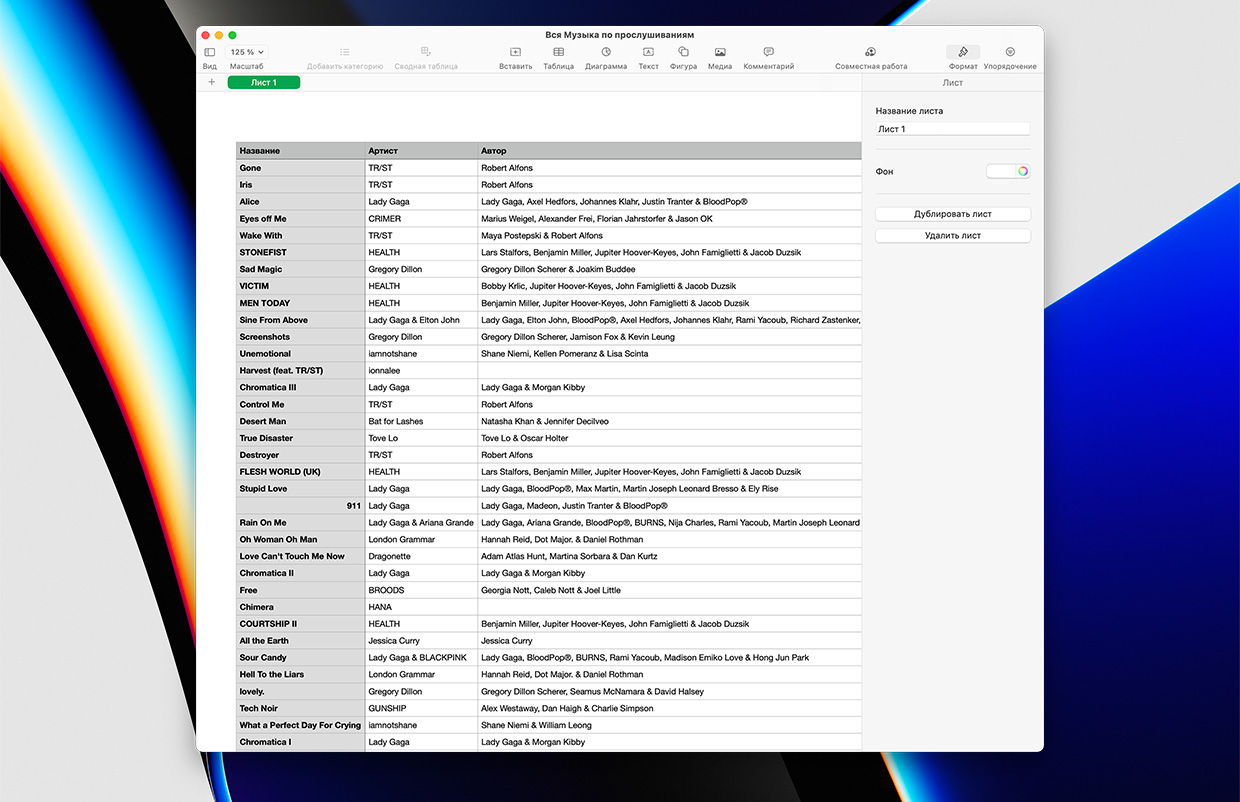The height and width of the screenshot is (802, 1240).
Task: Click the Название листа input field
Action: (x=952, y=129)
